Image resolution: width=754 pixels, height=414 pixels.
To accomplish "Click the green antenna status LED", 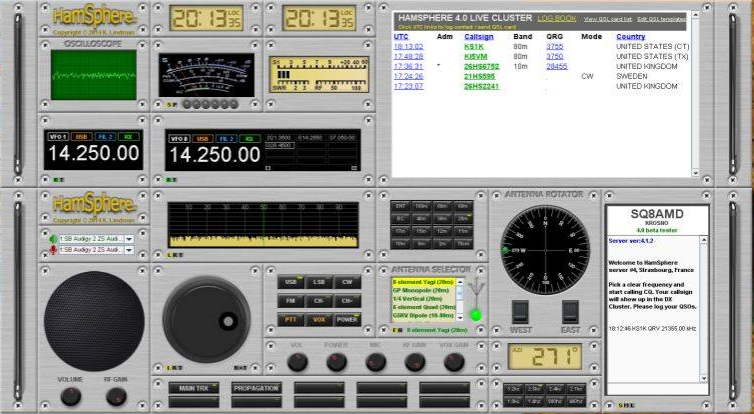I will [476, 315].
